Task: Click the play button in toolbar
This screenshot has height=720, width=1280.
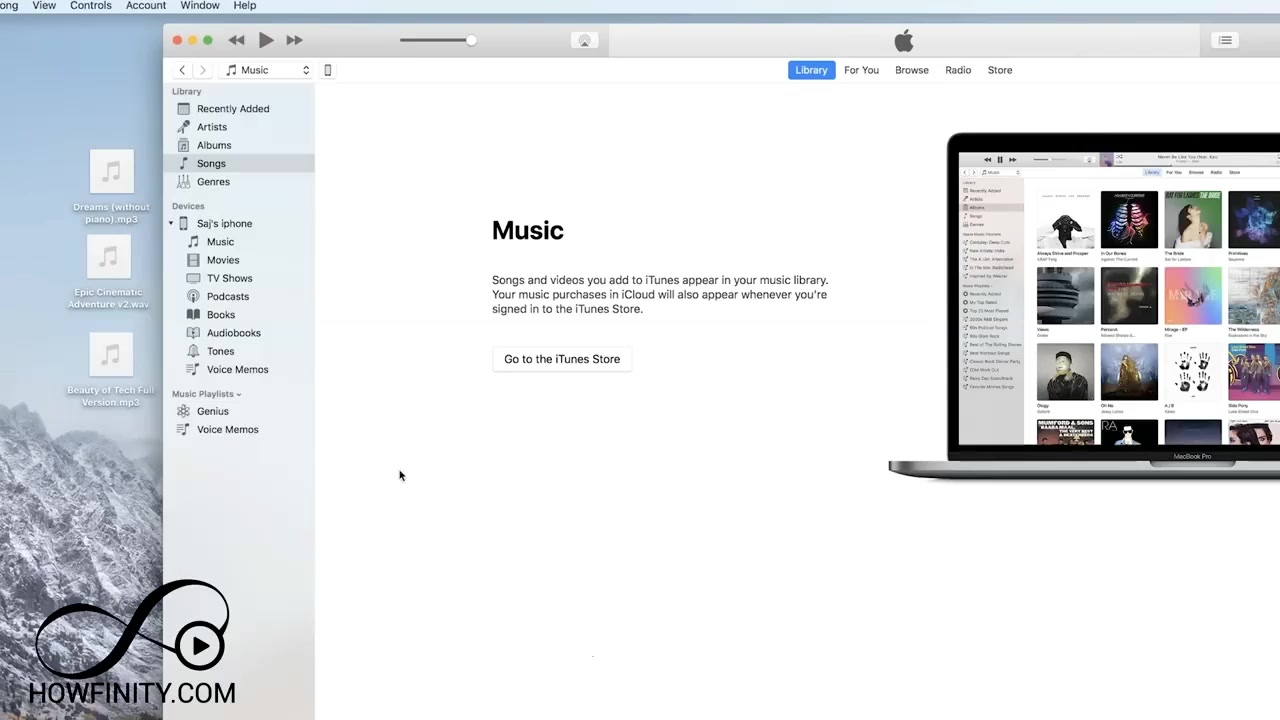Action: tap(266, 40)
